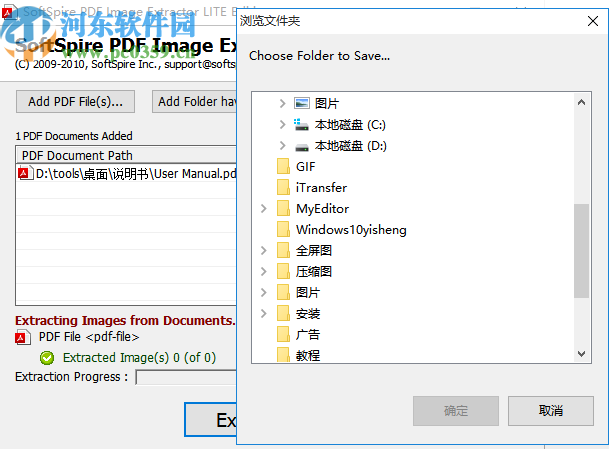Viewport: 609px width, 449px height.
Task: Click 确定 to confirm folder
Action: pyautogui.click(x=456, y=411)
